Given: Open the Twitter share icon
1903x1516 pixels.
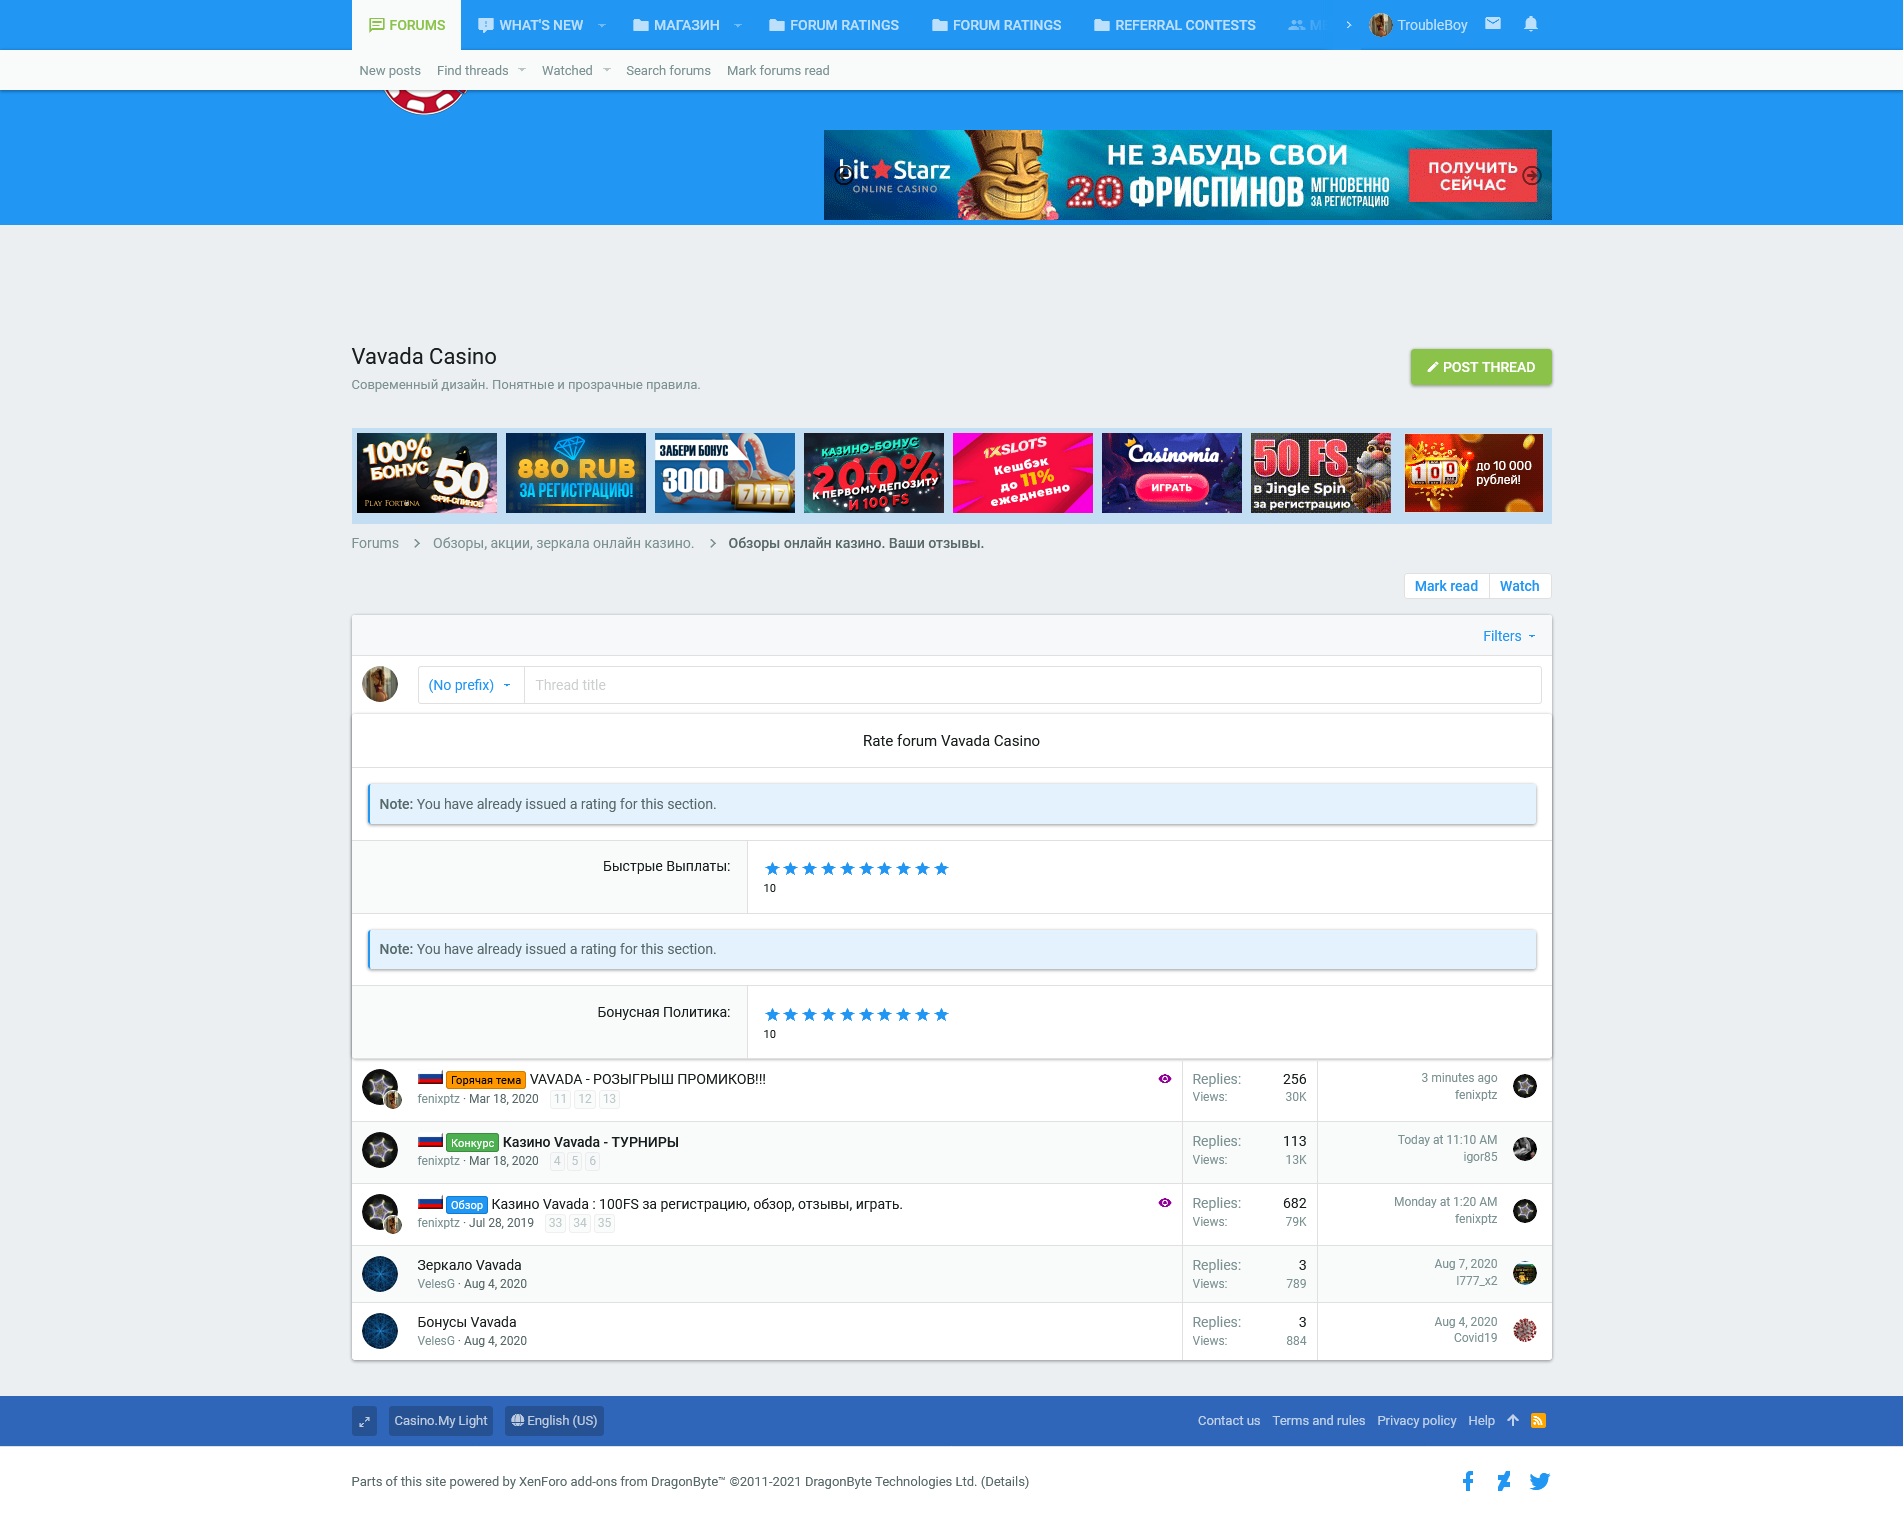Looking at the screenshot, I should 1540,1481.
